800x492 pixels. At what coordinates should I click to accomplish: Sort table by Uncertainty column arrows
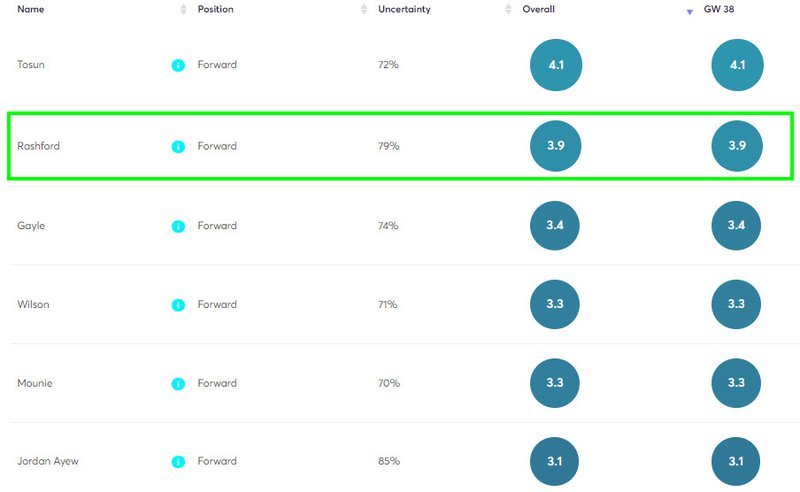[x=508, y=9]
